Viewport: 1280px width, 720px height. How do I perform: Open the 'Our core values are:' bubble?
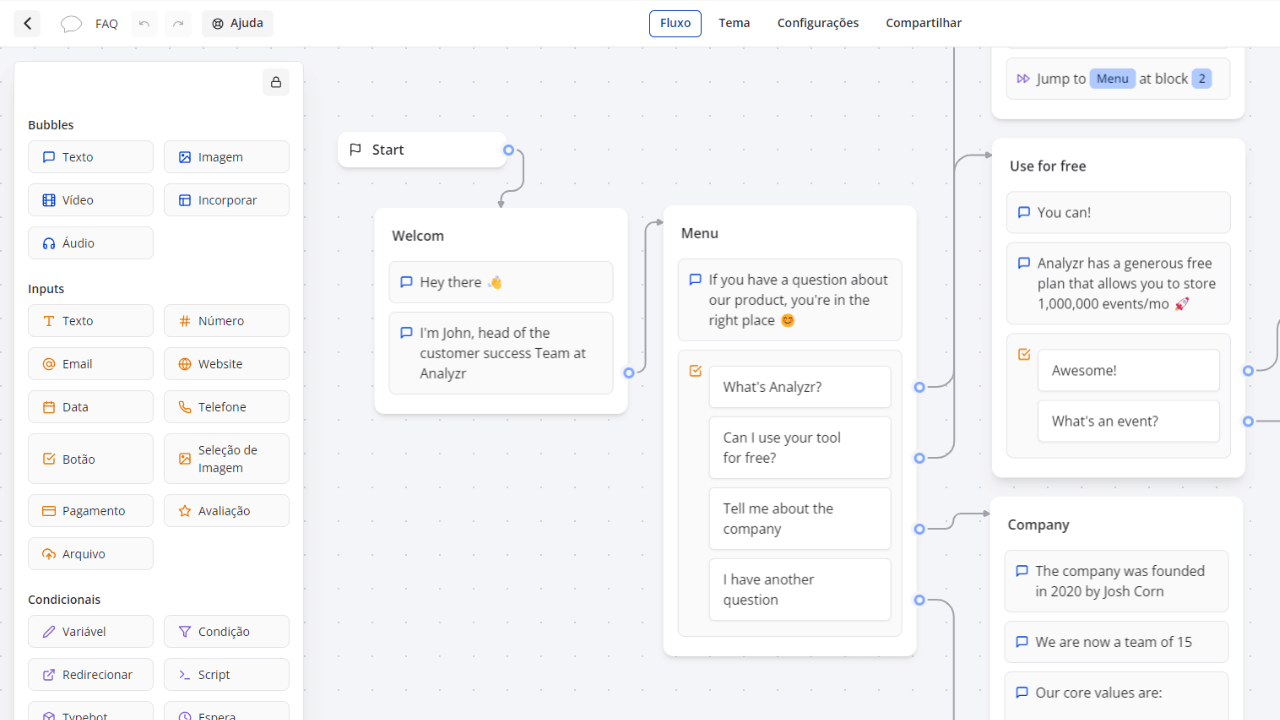[x=1116, y=696]
